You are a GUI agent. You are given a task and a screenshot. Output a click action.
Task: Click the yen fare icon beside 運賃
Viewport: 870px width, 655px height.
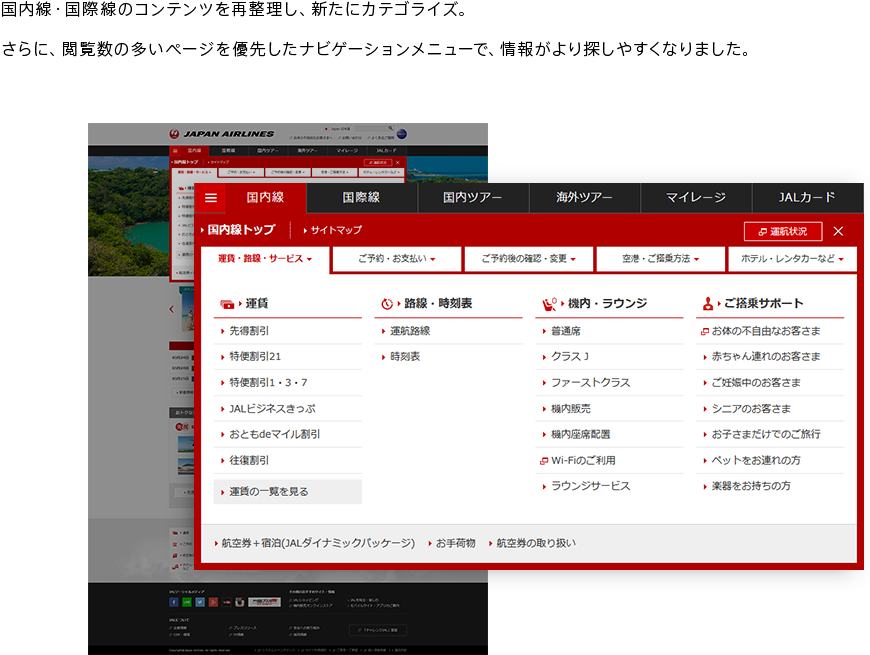click(228, 301)
